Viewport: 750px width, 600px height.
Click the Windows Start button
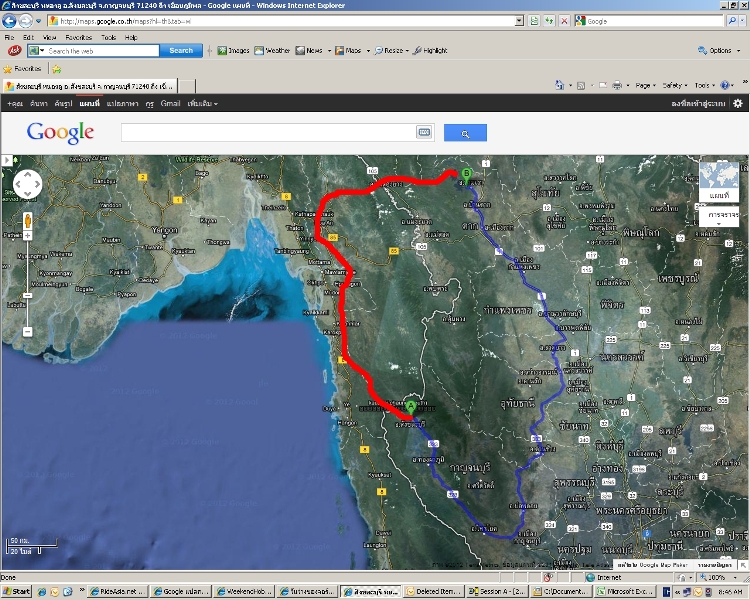coord(17,592)
